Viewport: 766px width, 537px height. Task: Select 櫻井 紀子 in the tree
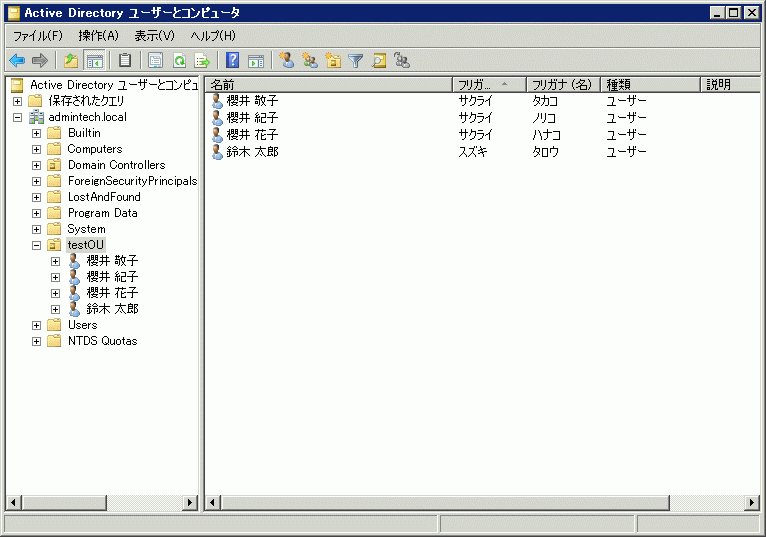(112, 277)
